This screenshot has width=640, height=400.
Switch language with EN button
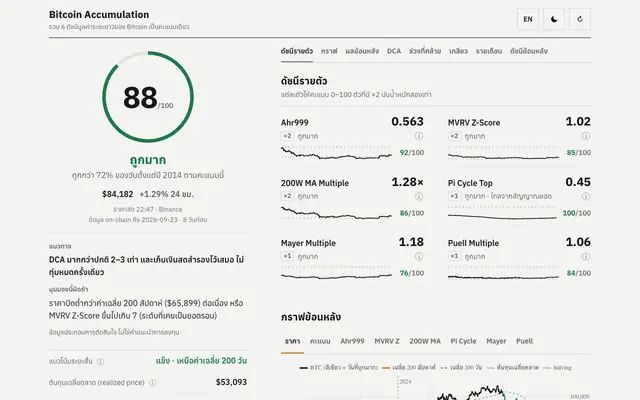pyautogui.click(x=528, y=19)
